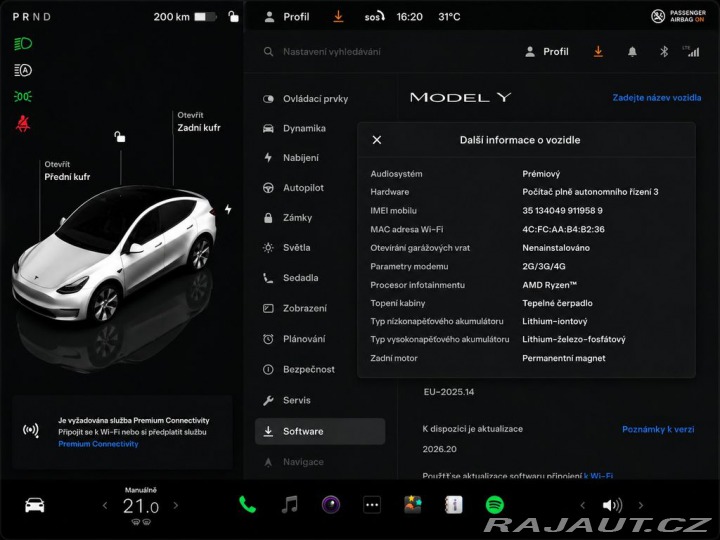720x540 pixels.
Task: Tap the EU-2025.14 software version text
Action: [x=449, y=392]
